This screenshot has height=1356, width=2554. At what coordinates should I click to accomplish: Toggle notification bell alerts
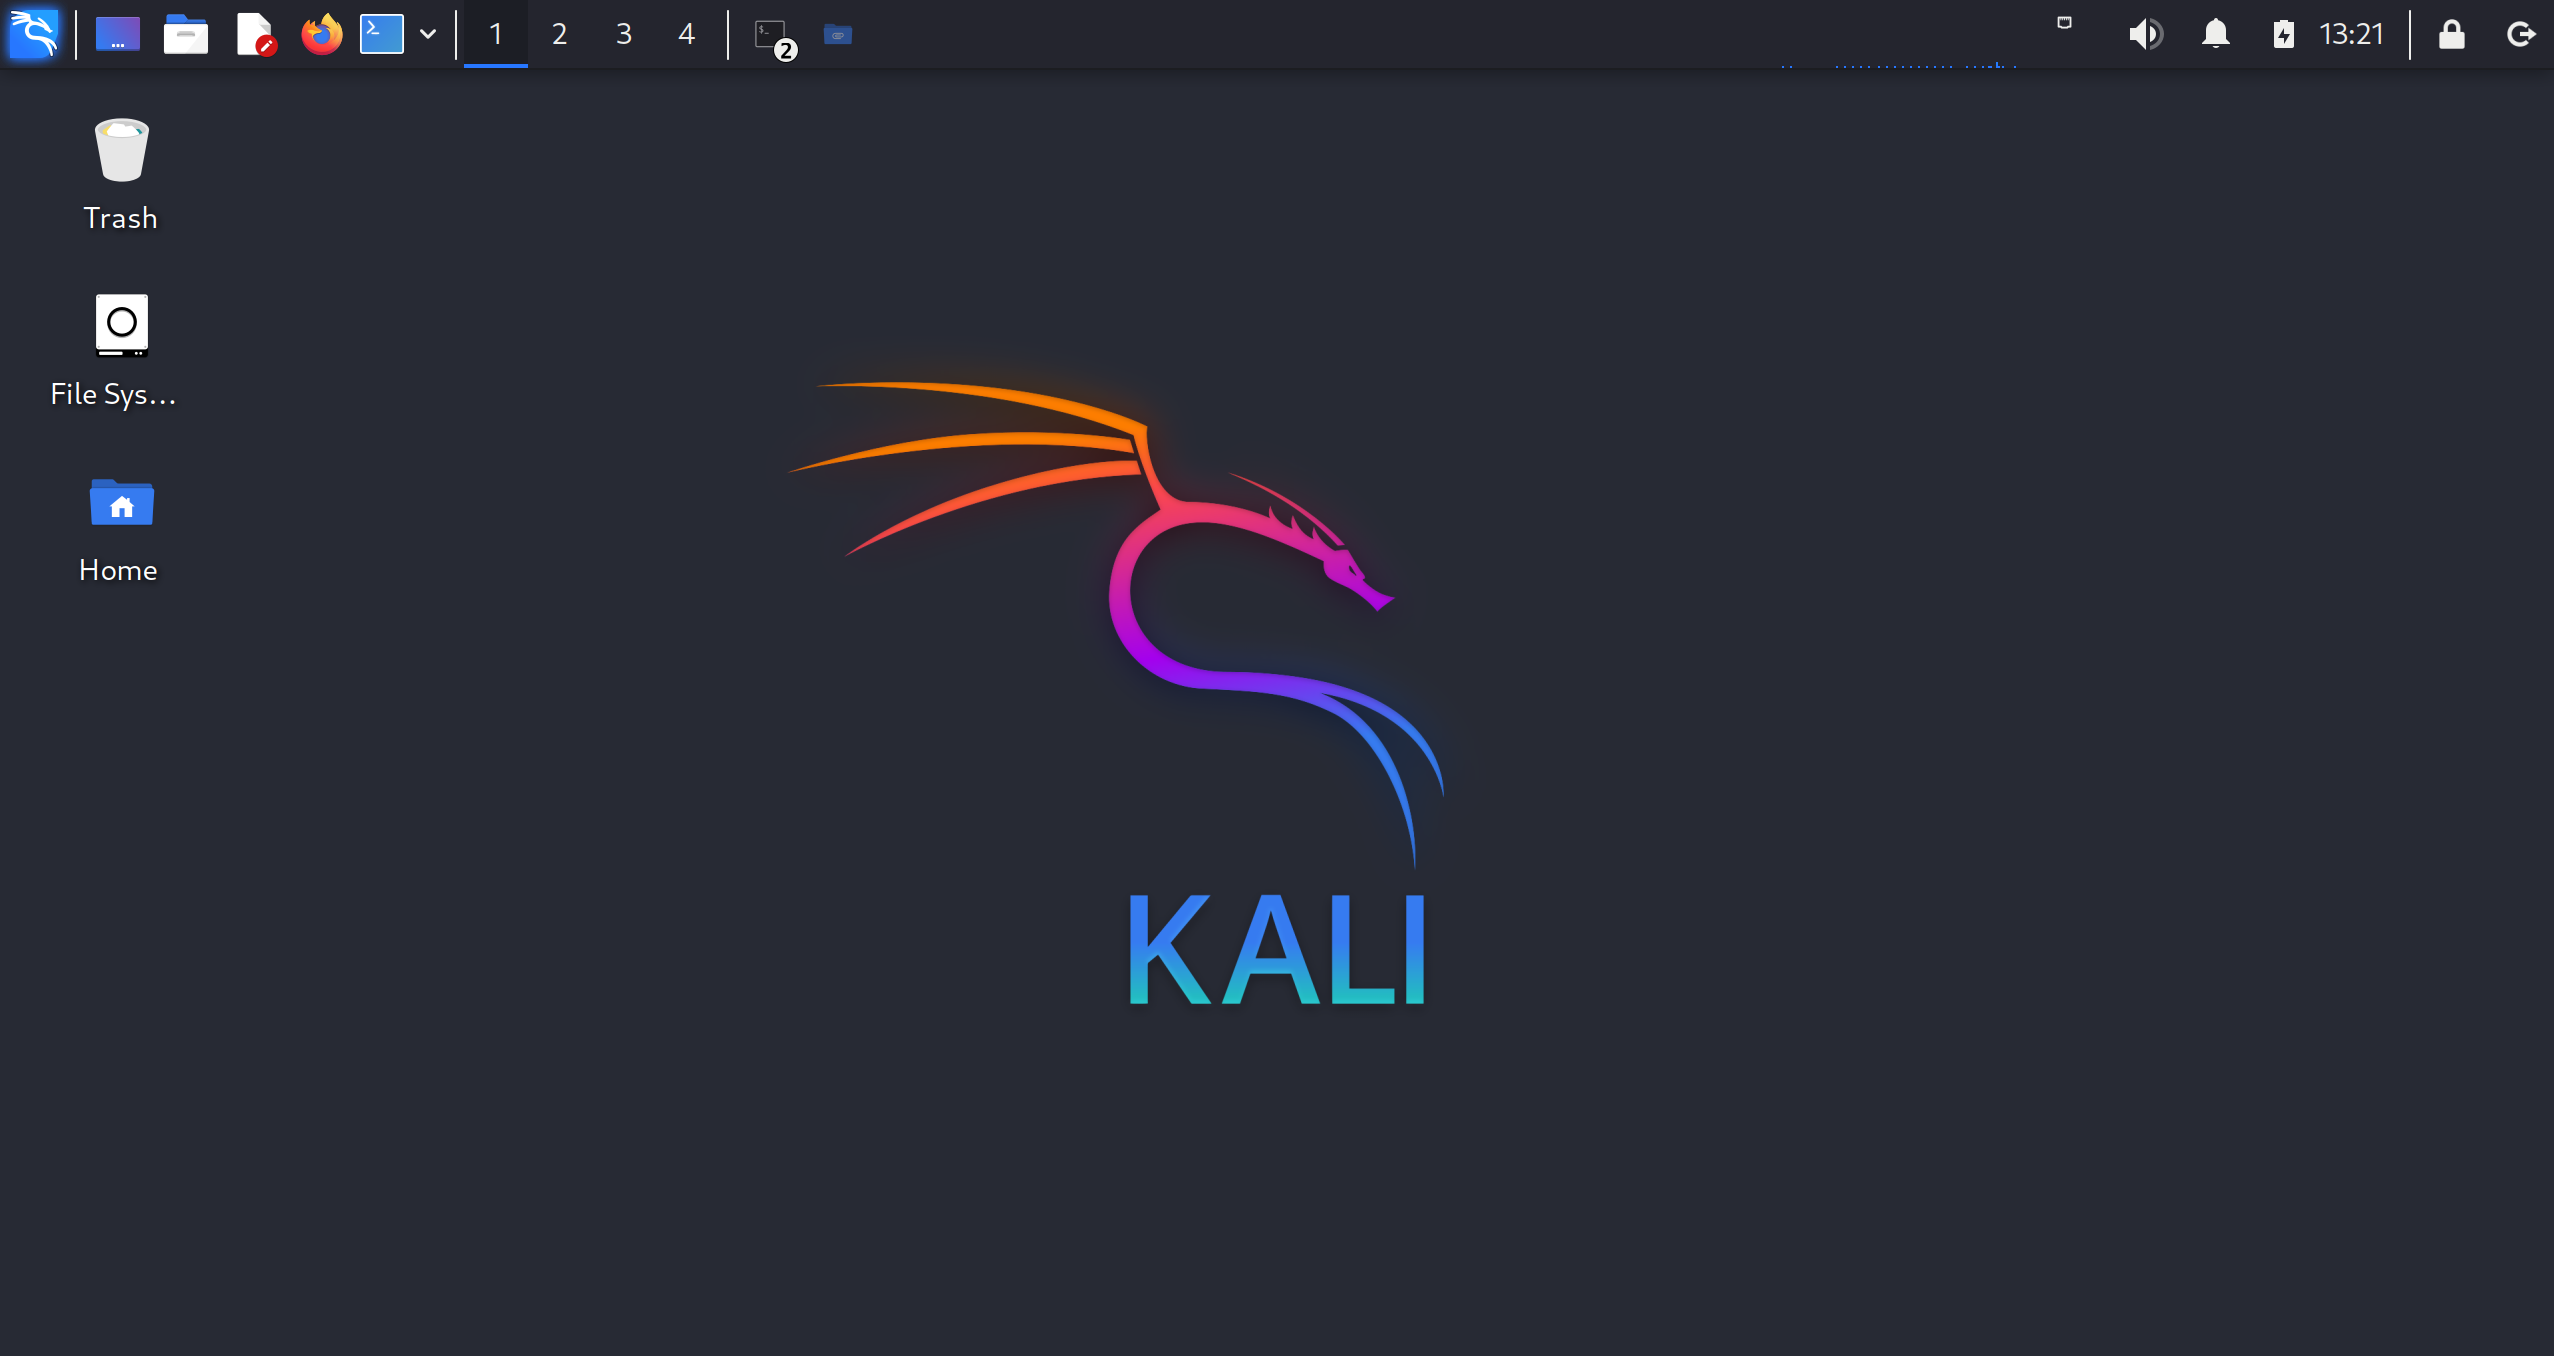coord(2214,34)
